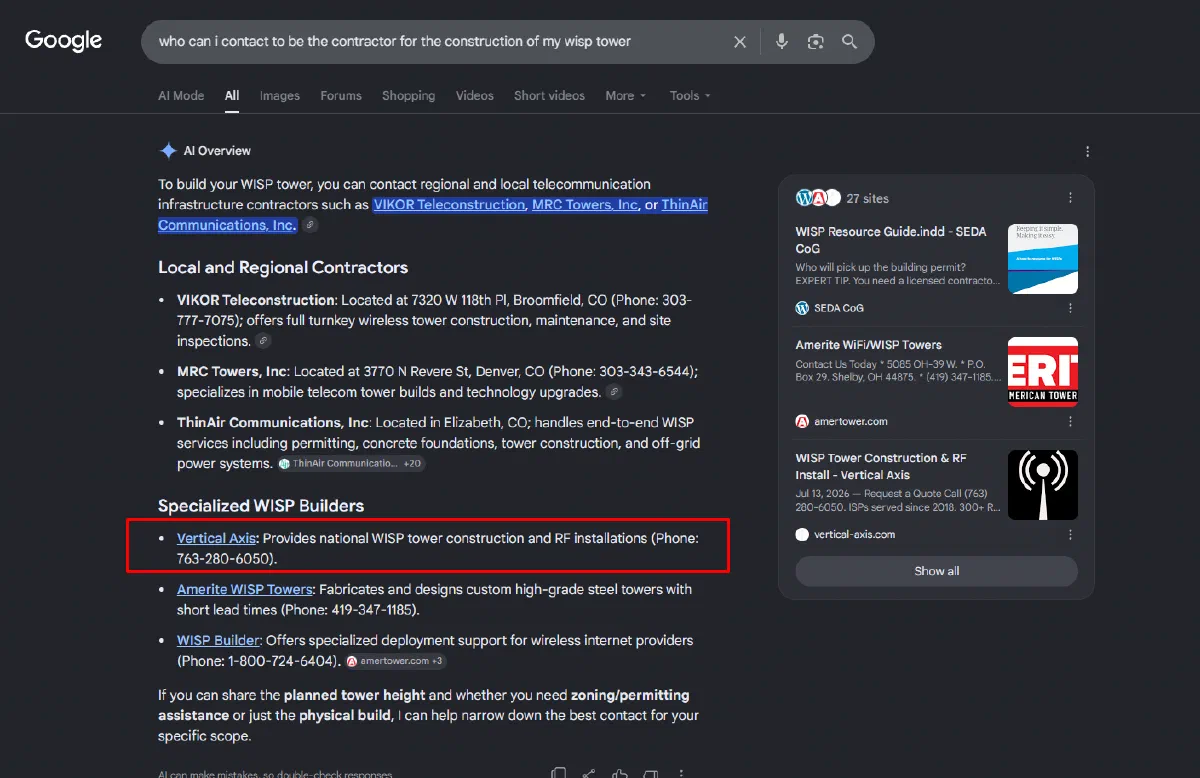
Task: Switch to Images tab
Action: (280, 96)
